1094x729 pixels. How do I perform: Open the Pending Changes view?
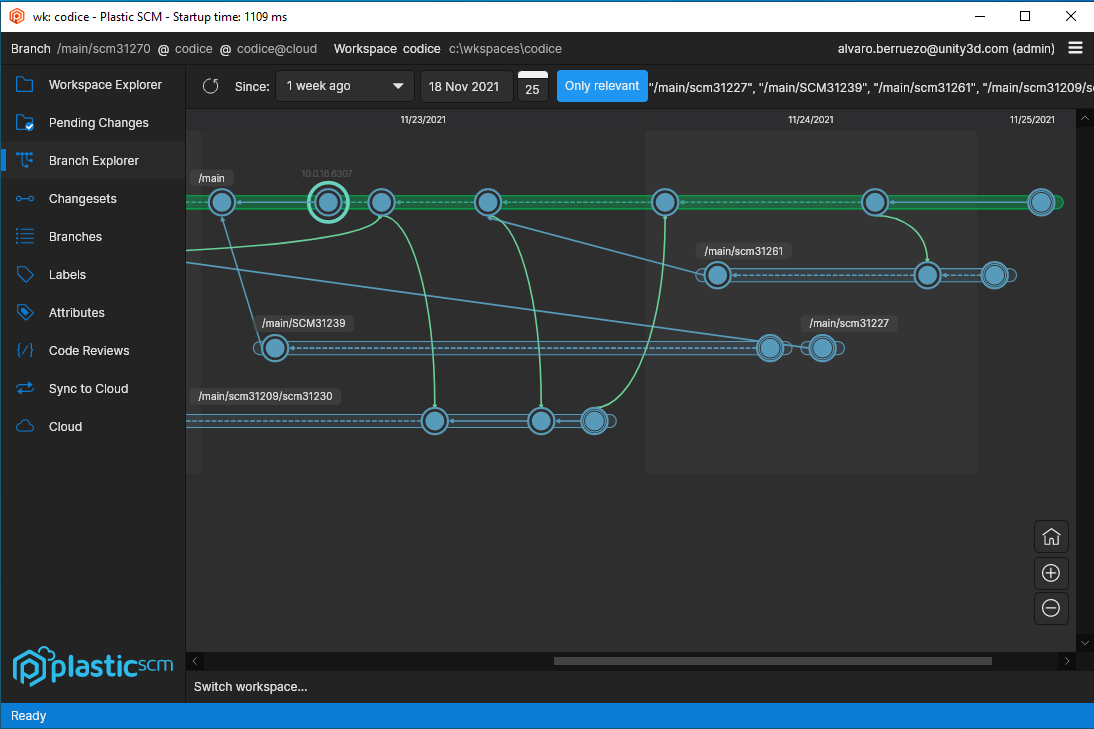coord(96,122)
